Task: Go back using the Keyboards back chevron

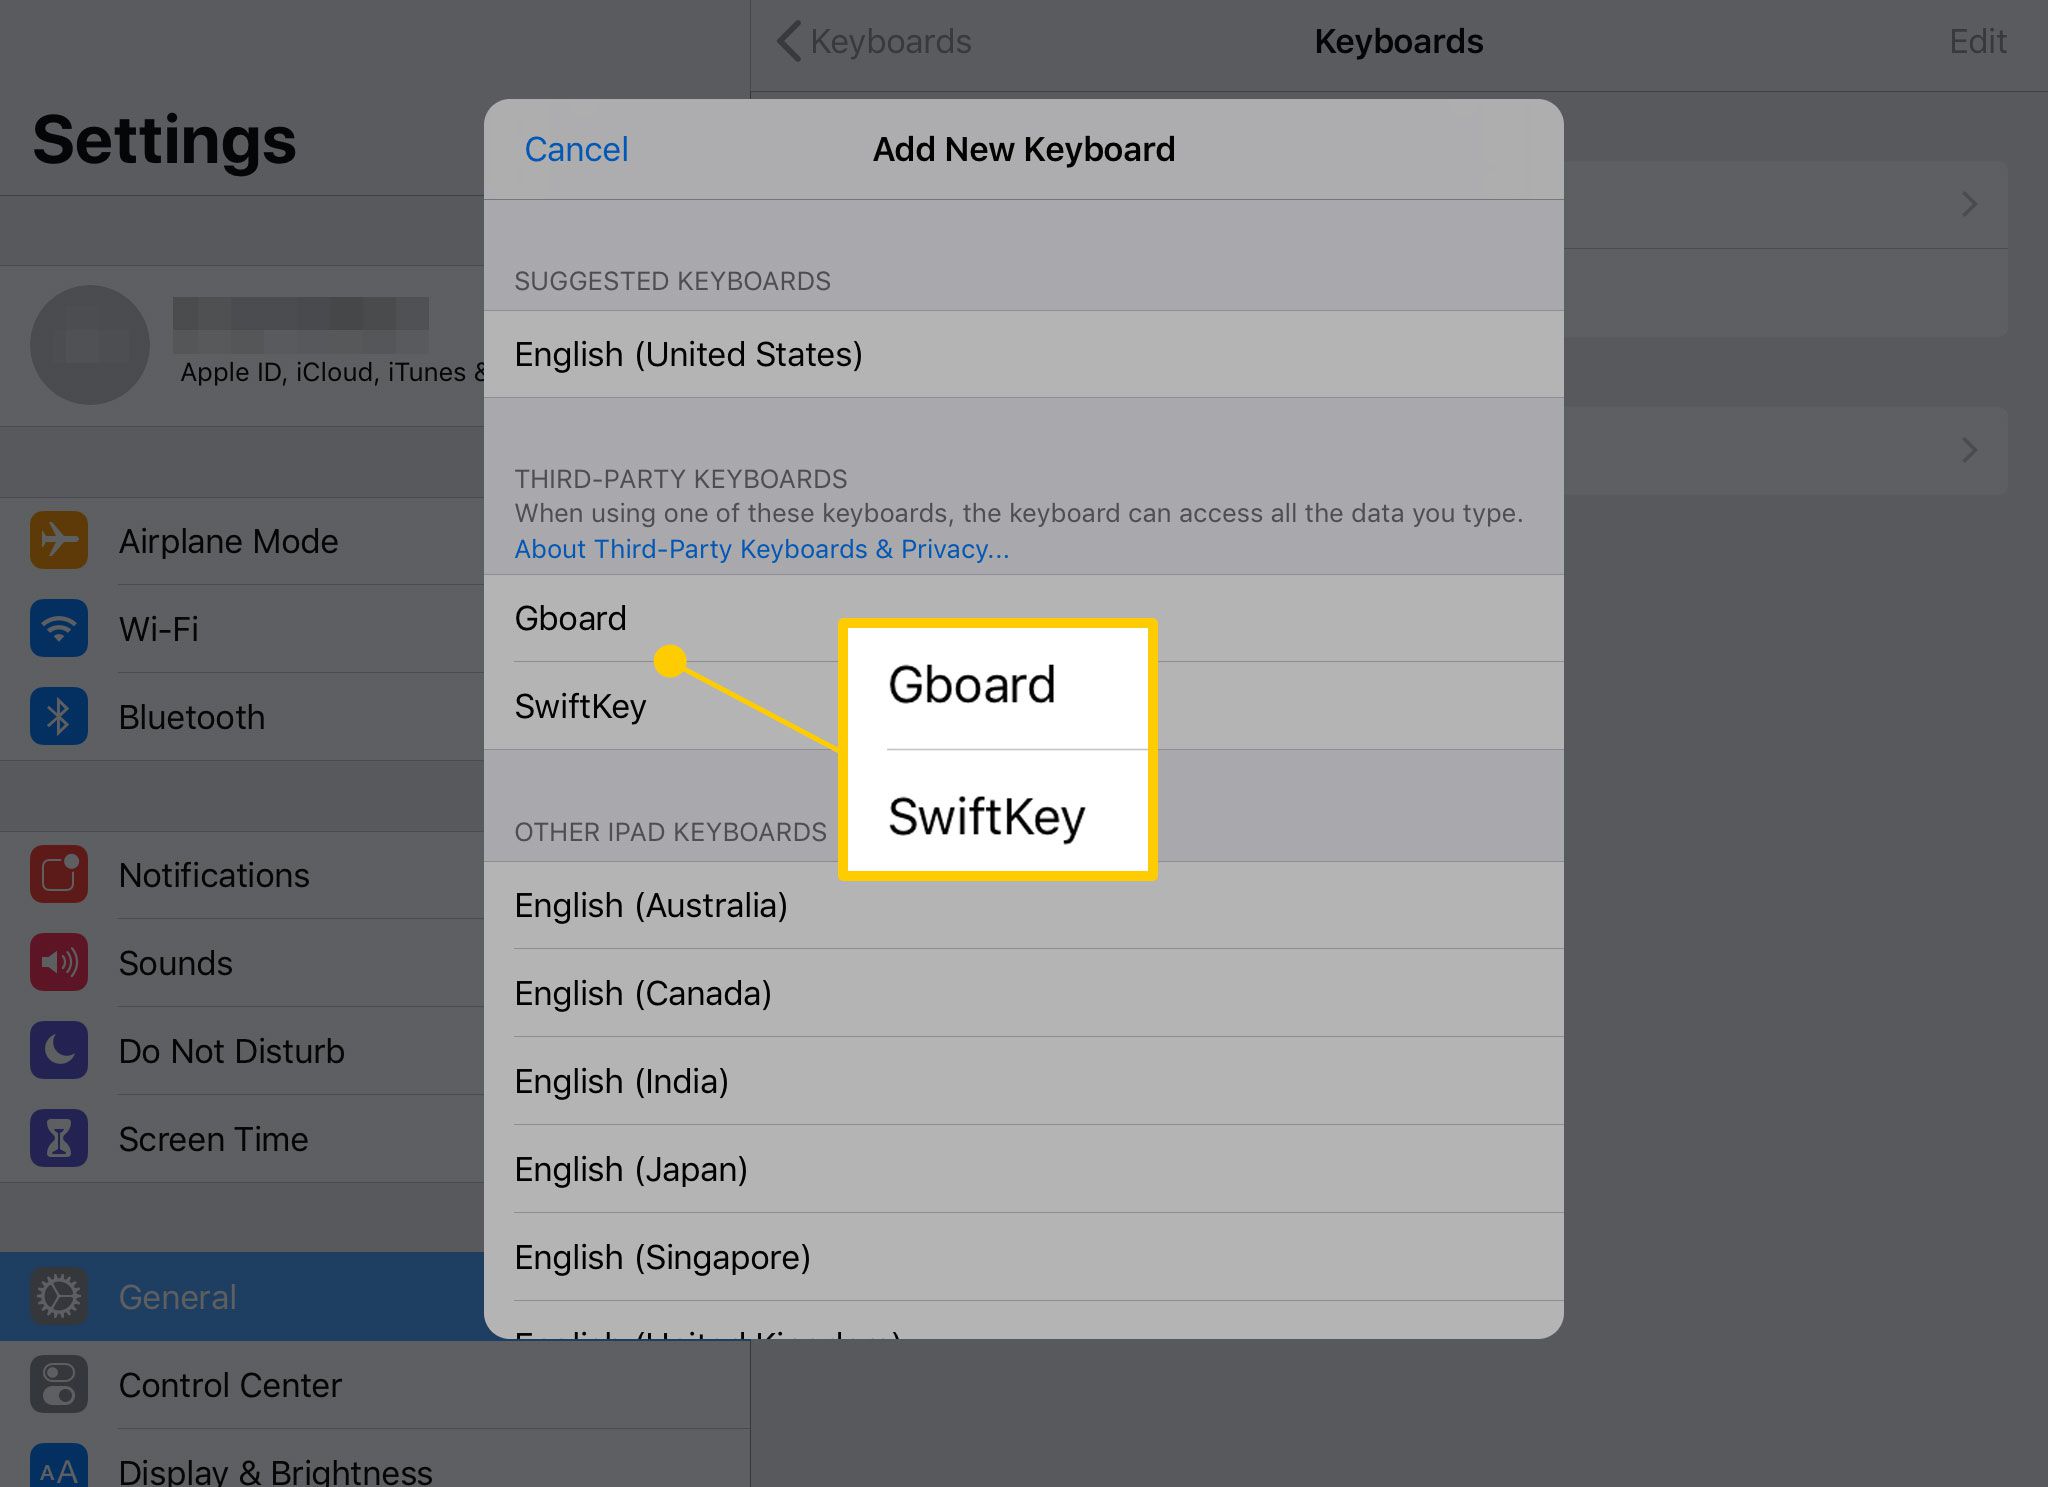Action: [789, 41]
